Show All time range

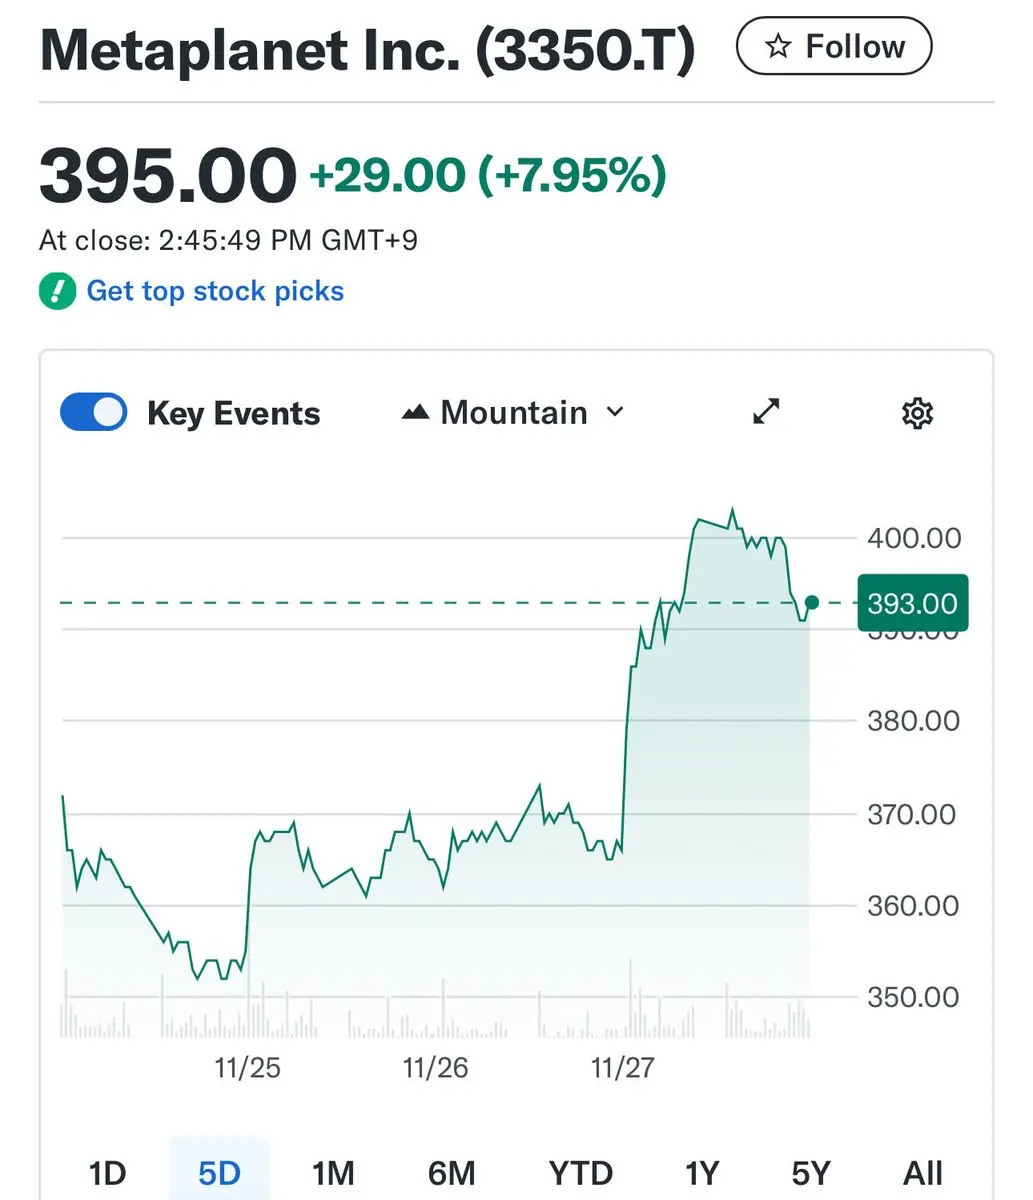pyautogui.click(x=922, y=1172)
